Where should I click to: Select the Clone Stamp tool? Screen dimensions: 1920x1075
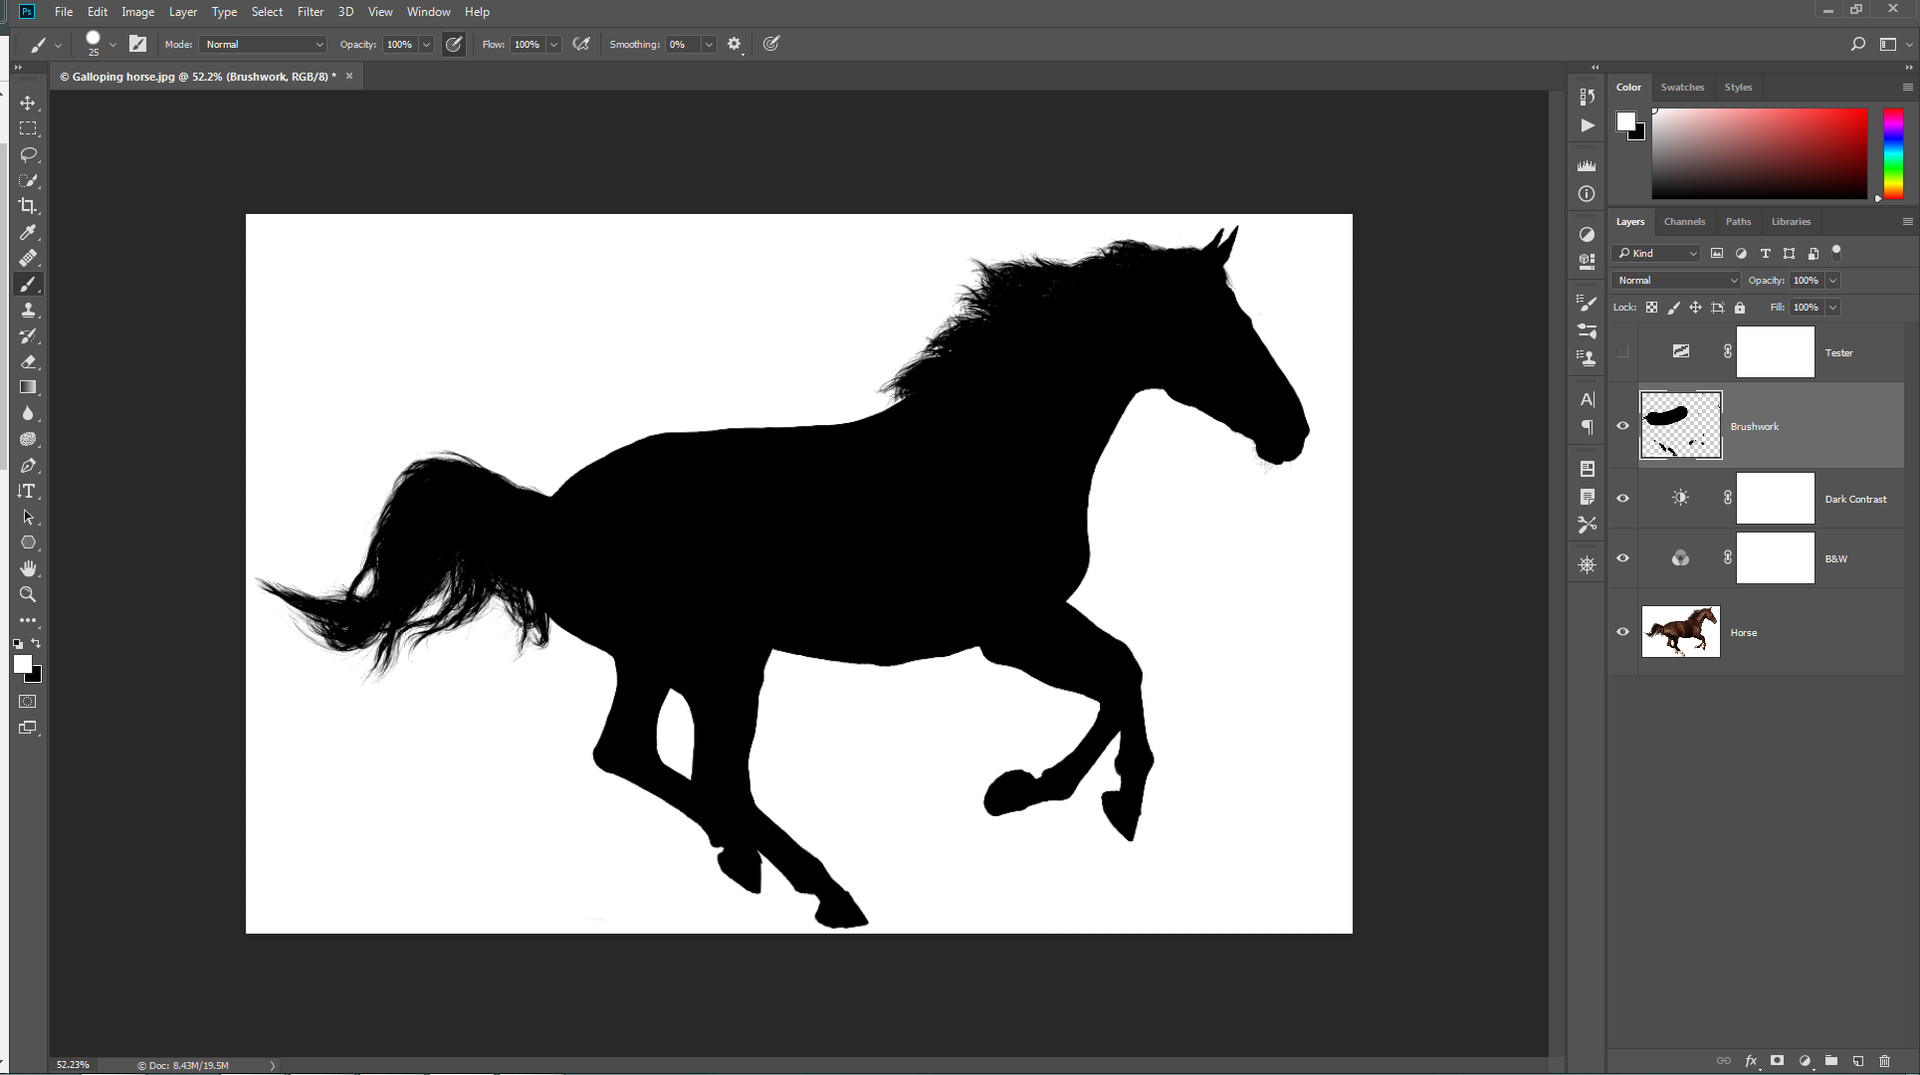28,310
